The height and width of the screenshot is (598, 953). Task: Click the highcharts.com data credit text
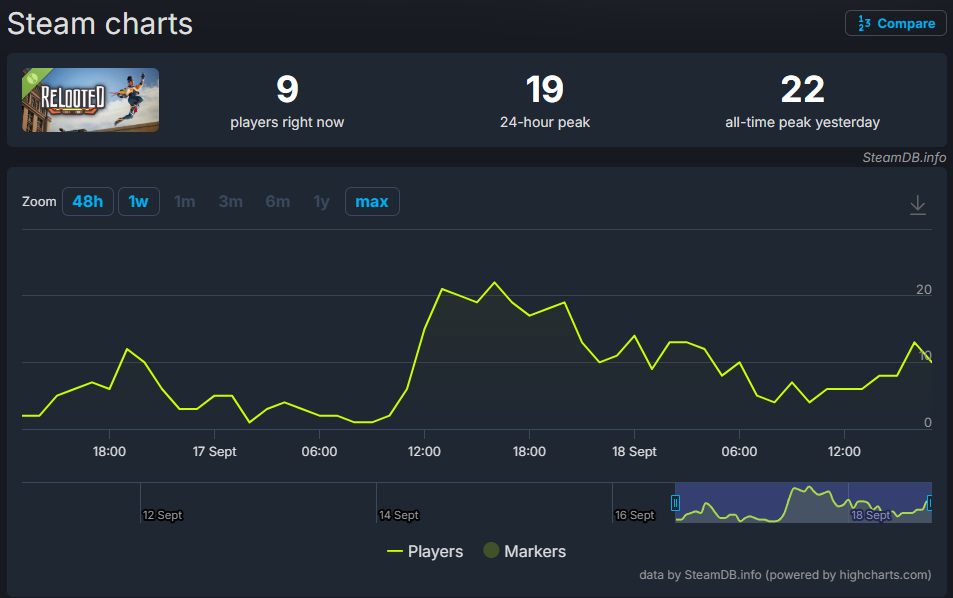(785, 574)
